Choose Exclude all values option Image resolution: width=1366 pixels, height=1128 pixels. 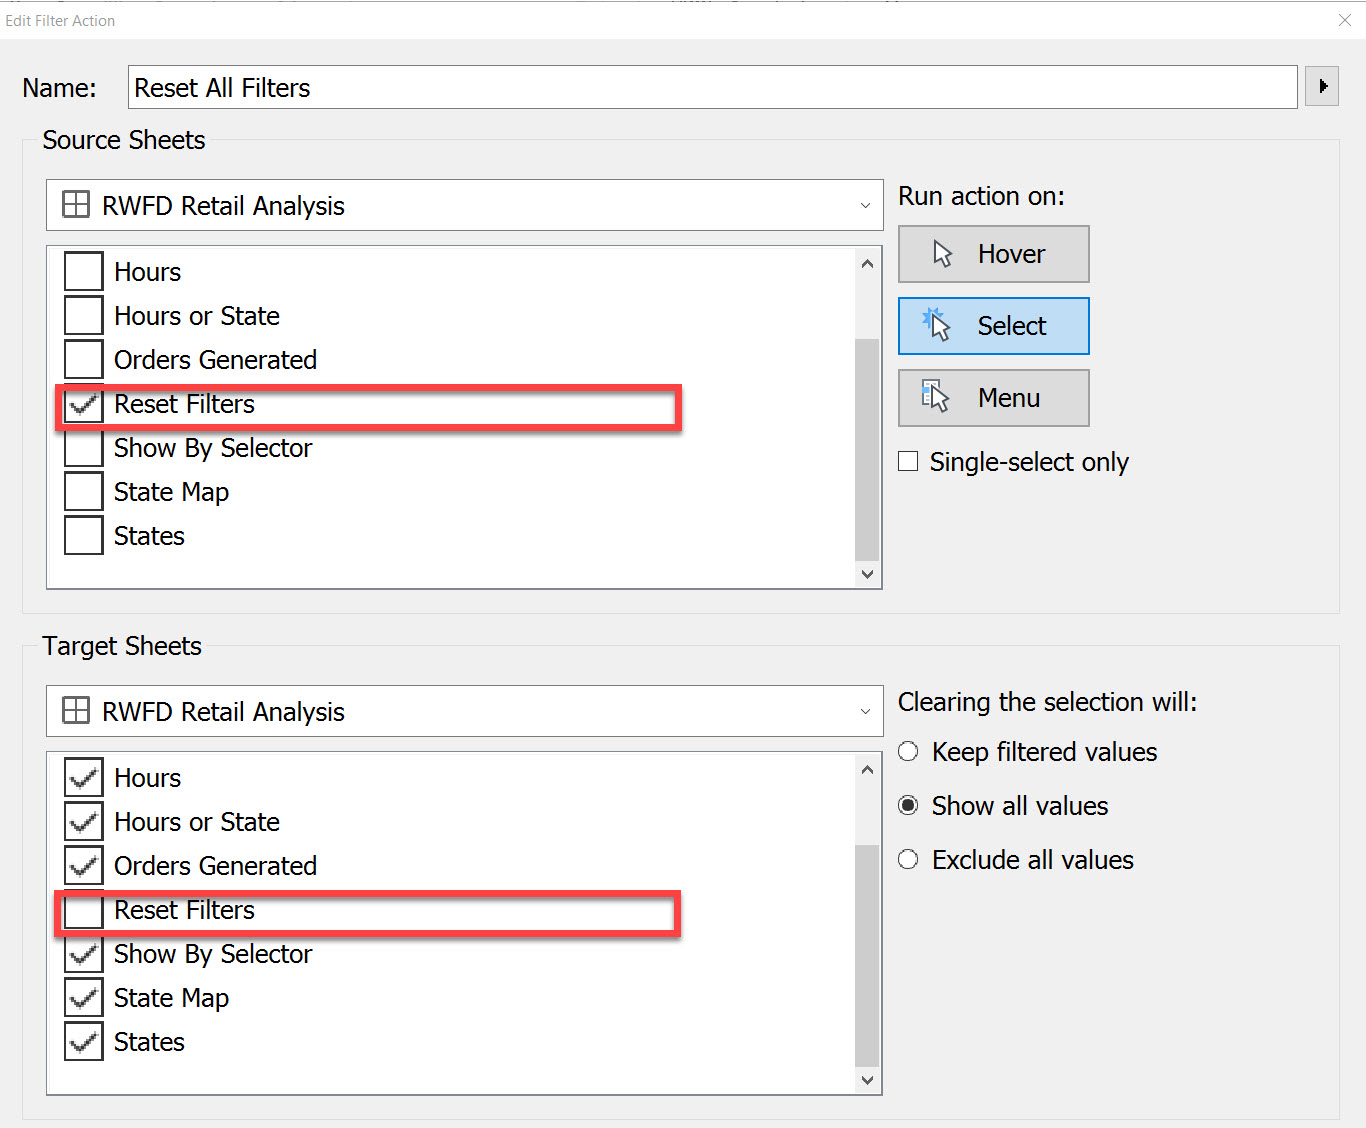pos(908,859)
